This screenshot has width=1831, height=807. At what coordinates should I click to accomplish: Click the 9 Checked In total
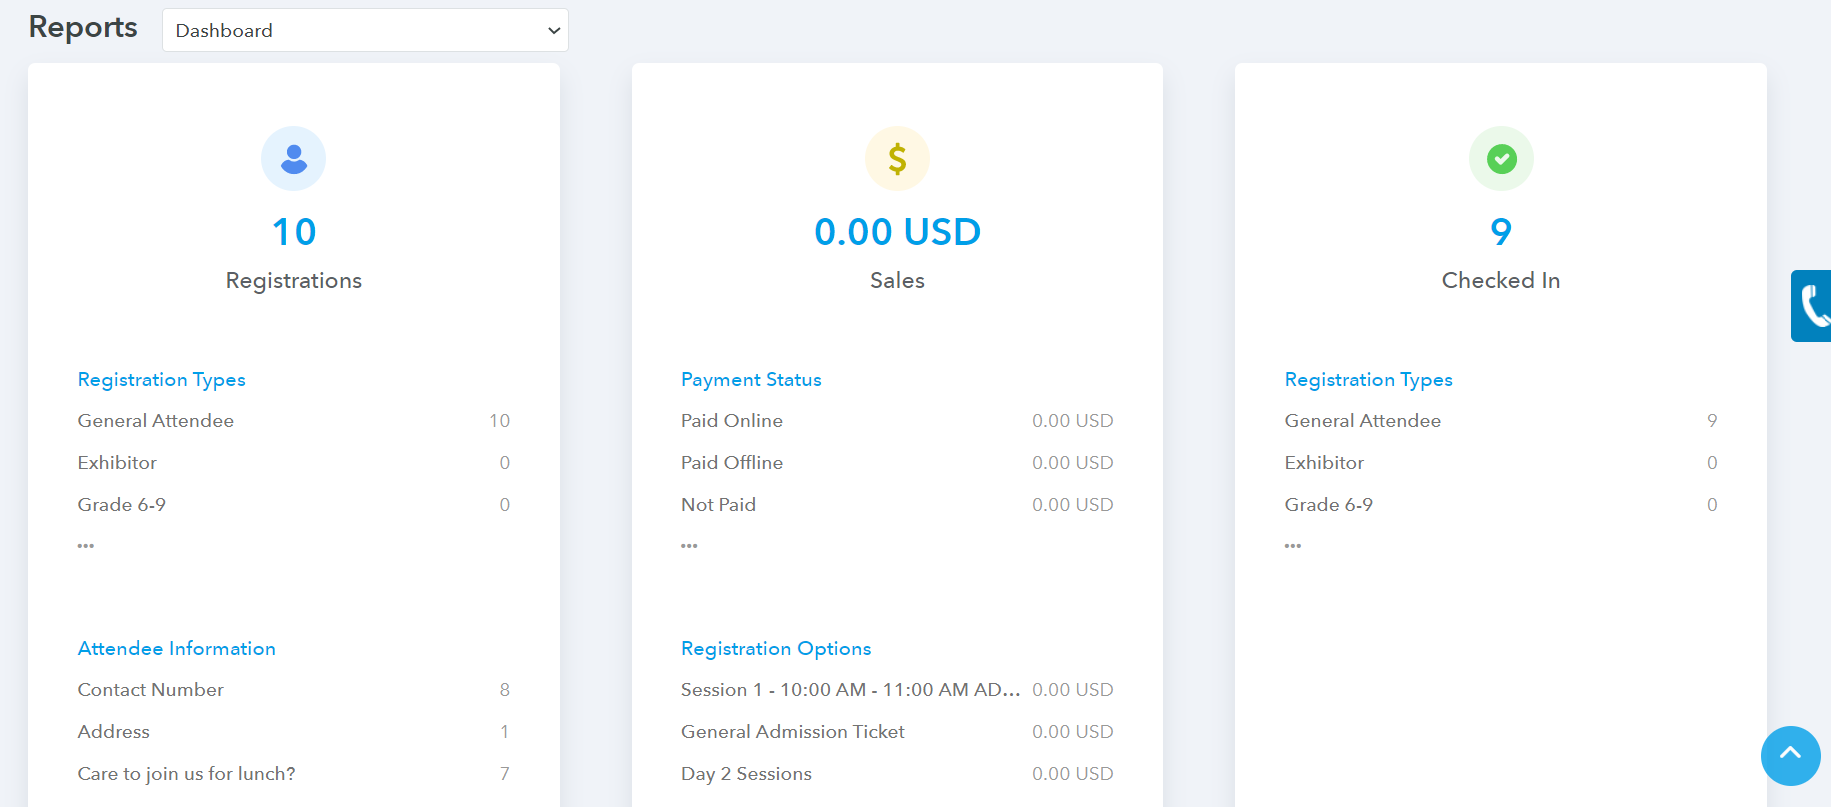[1501, 232]
